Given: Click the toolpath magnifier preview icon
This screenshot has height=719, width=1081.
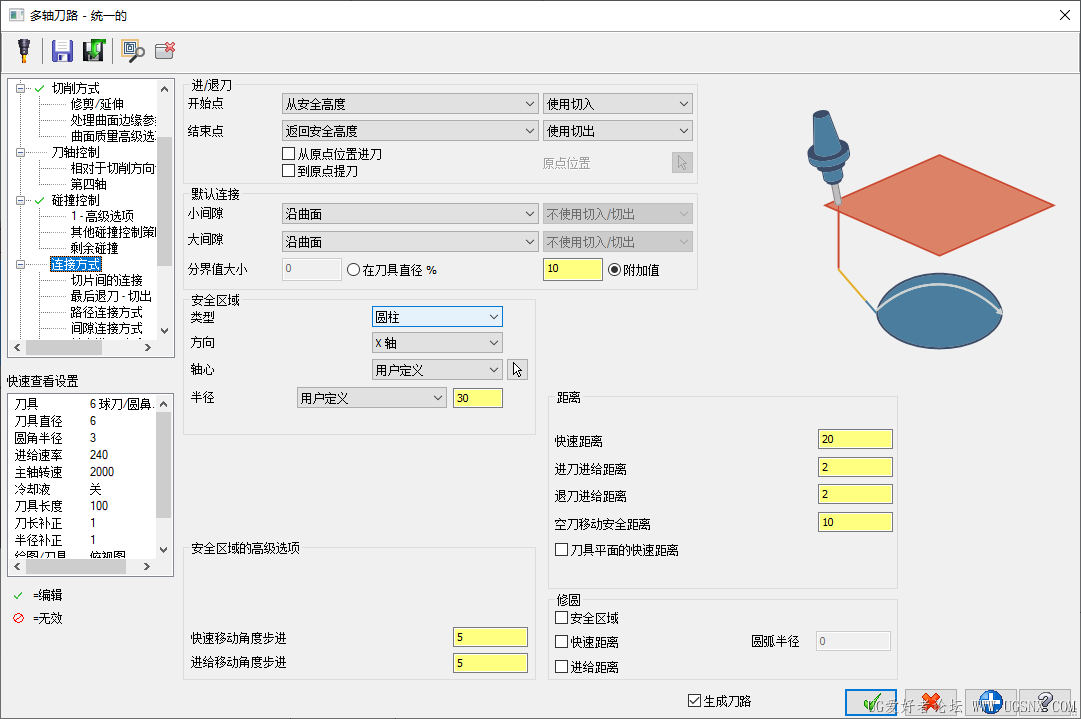Looking at the screenshot, I should click(x=132, y=50).
